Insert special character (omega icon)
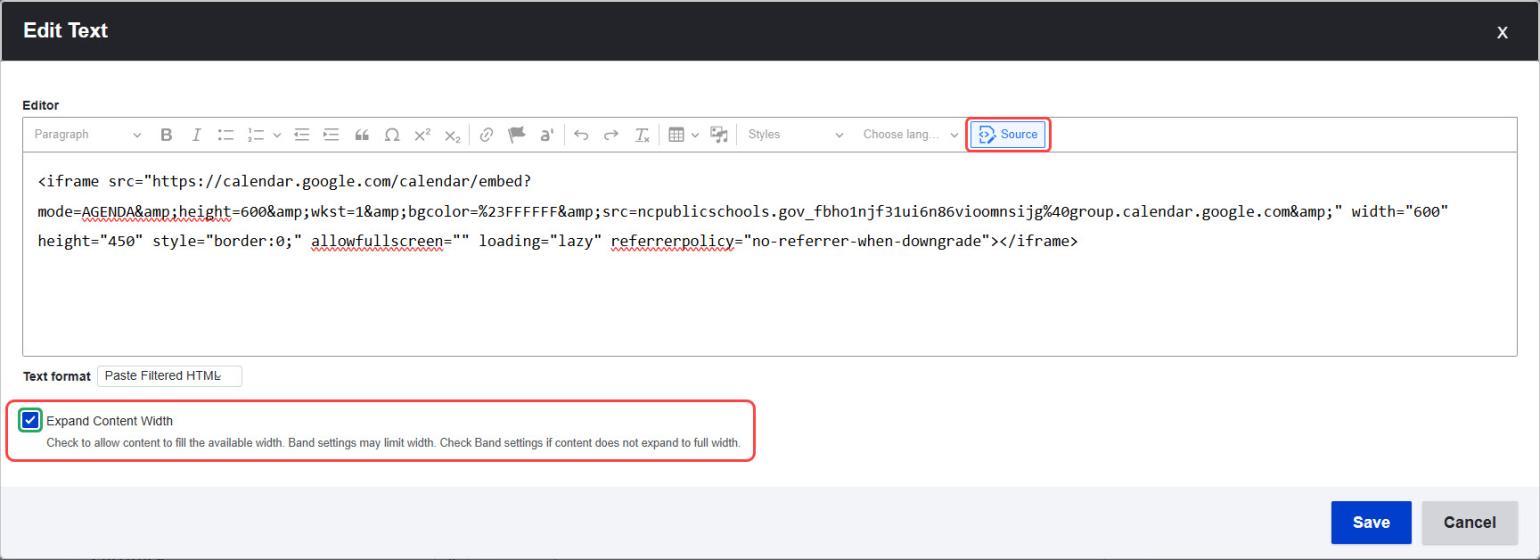Screen dimensions: 1540x560 pos(392,135)
